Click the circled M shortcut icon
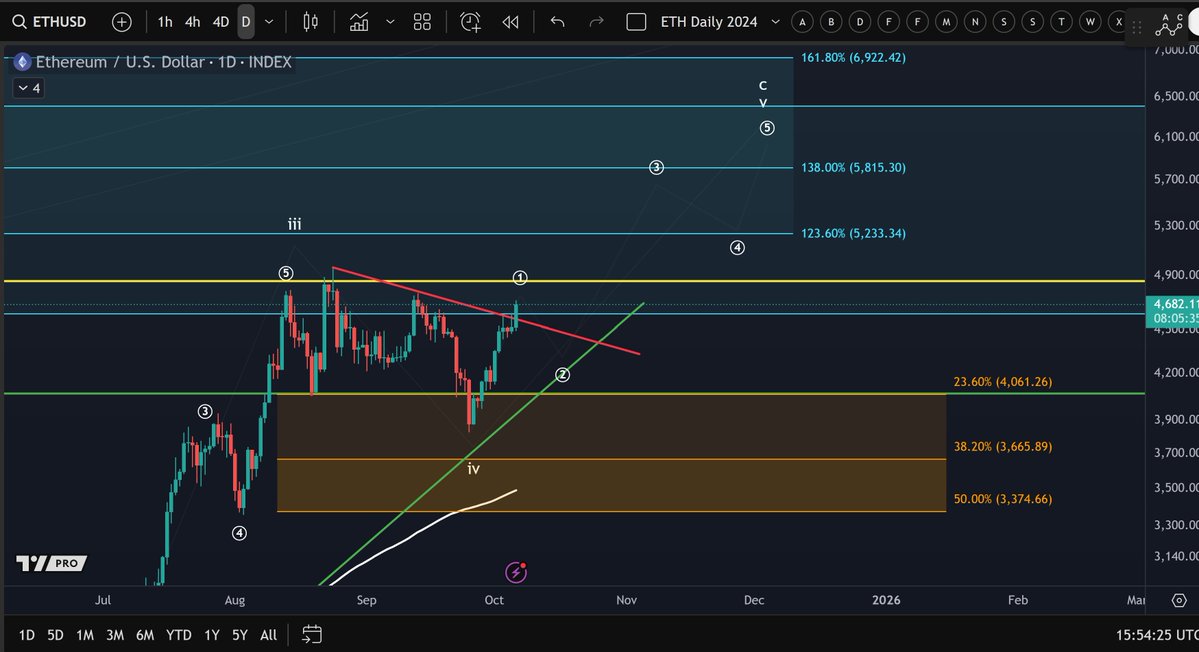Image resolution: width=1199 pixels, height=652 pixels. [946, 22]
